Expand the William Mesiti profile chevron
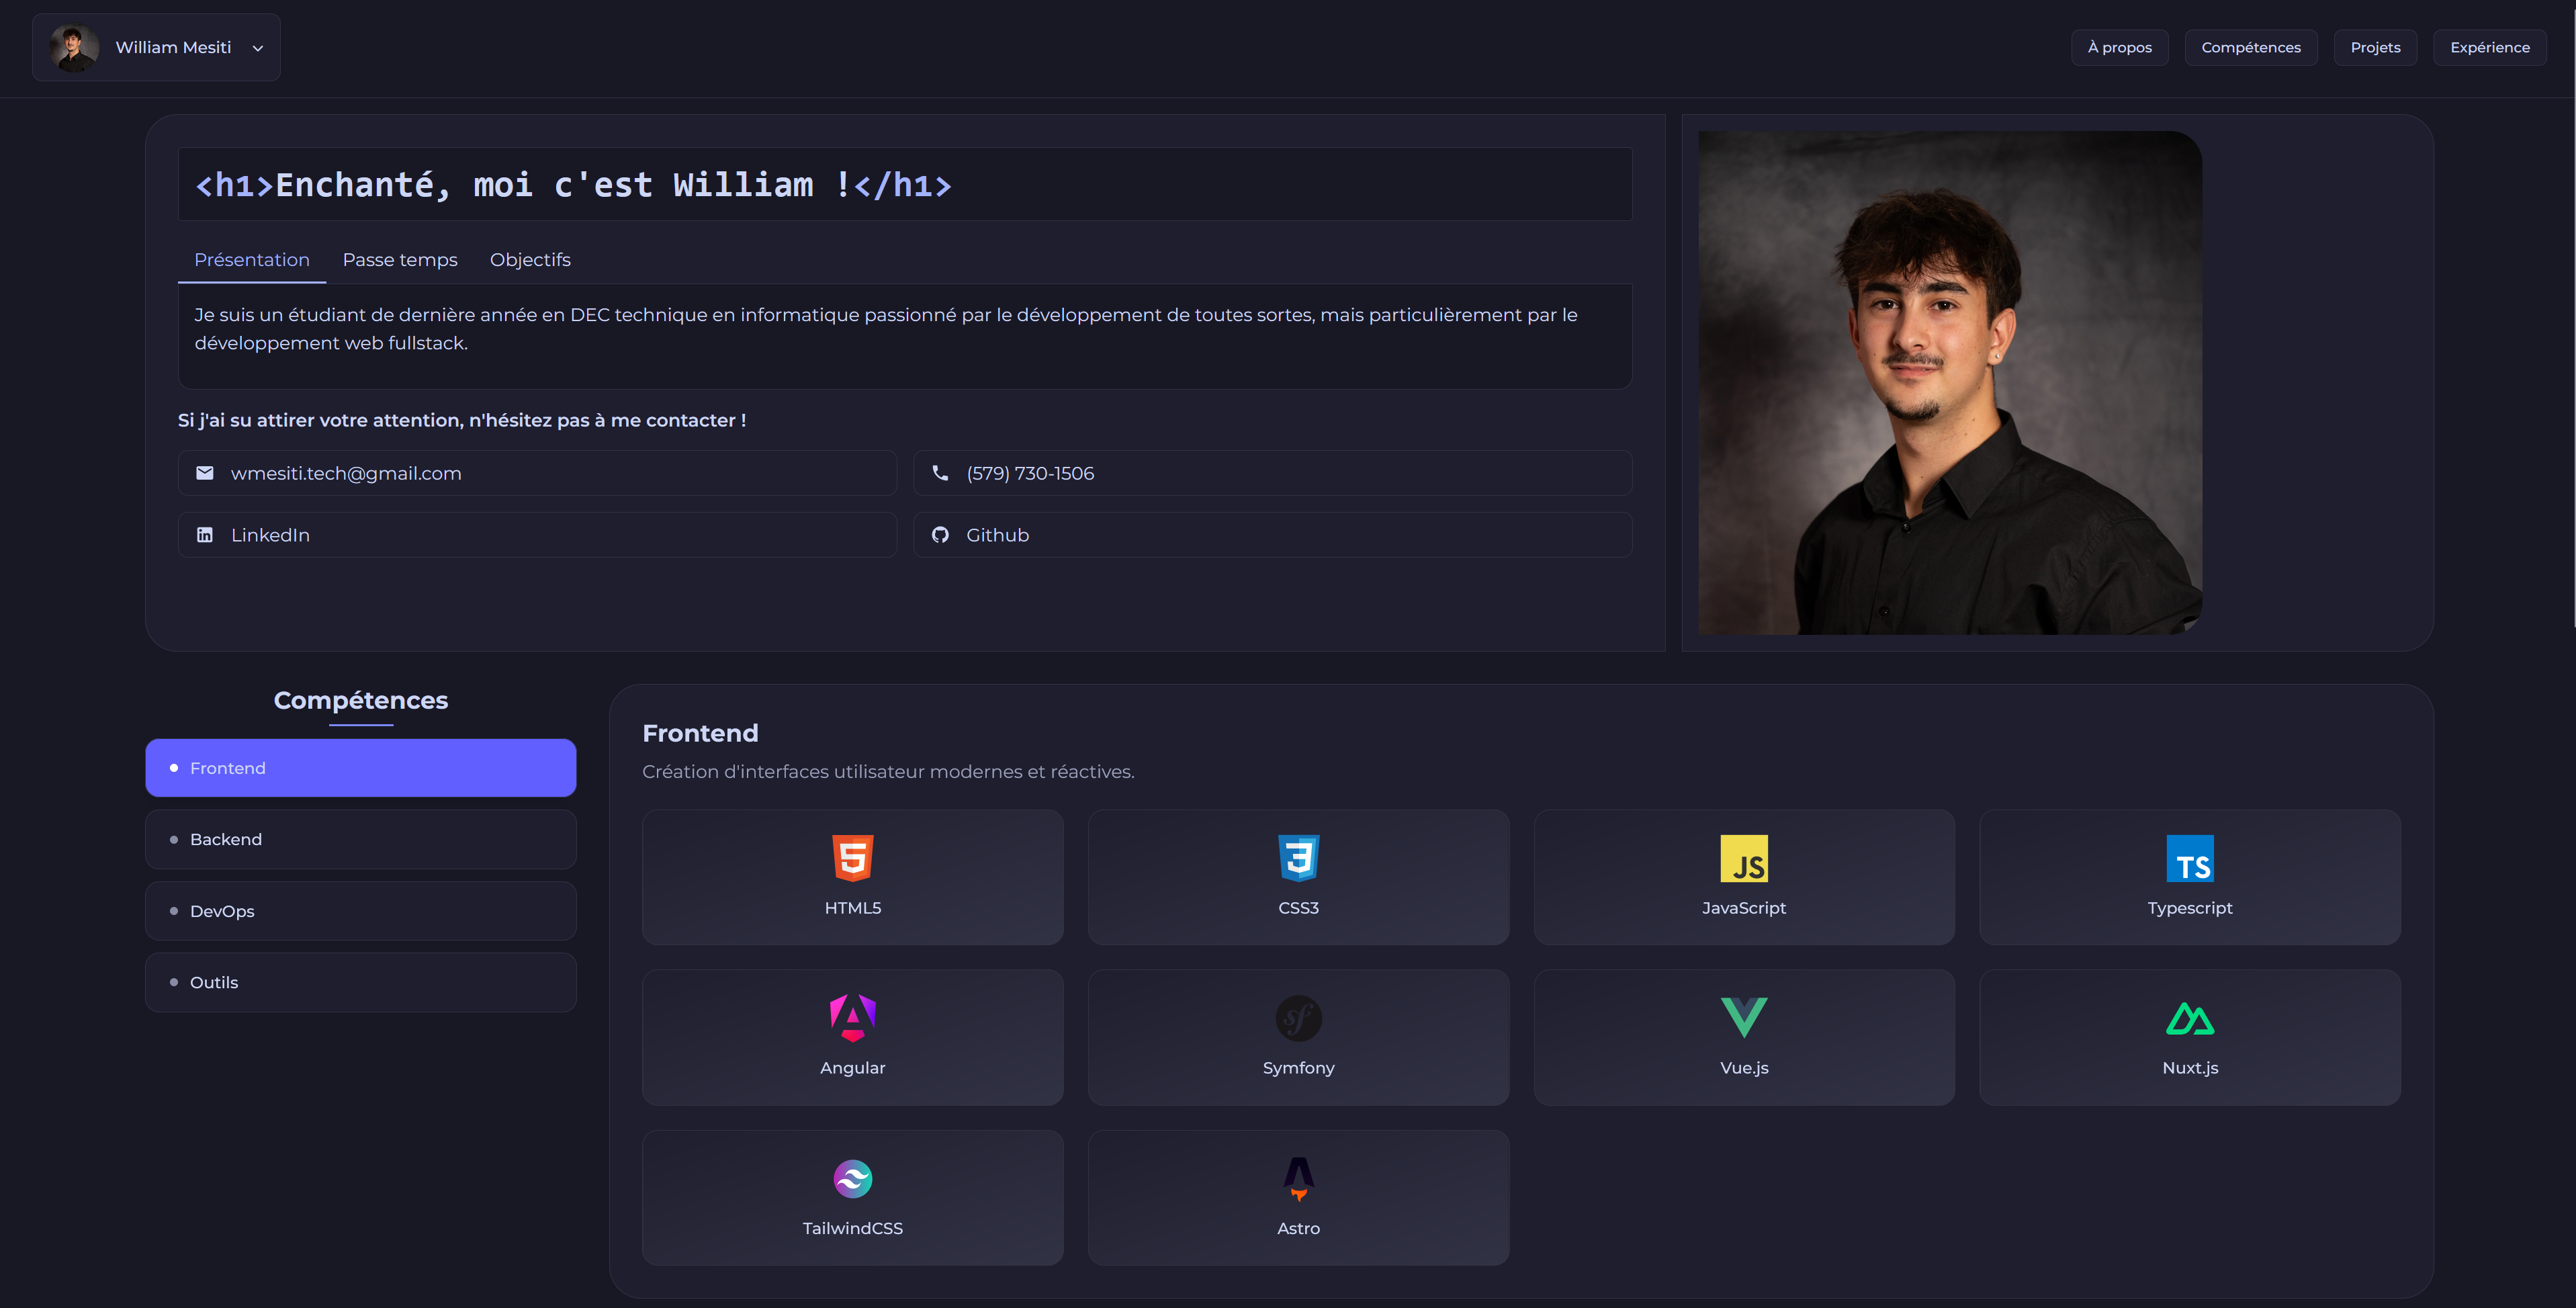Image resolution: width=2576 pixels, height=1308 pixels. coord(258,48)
